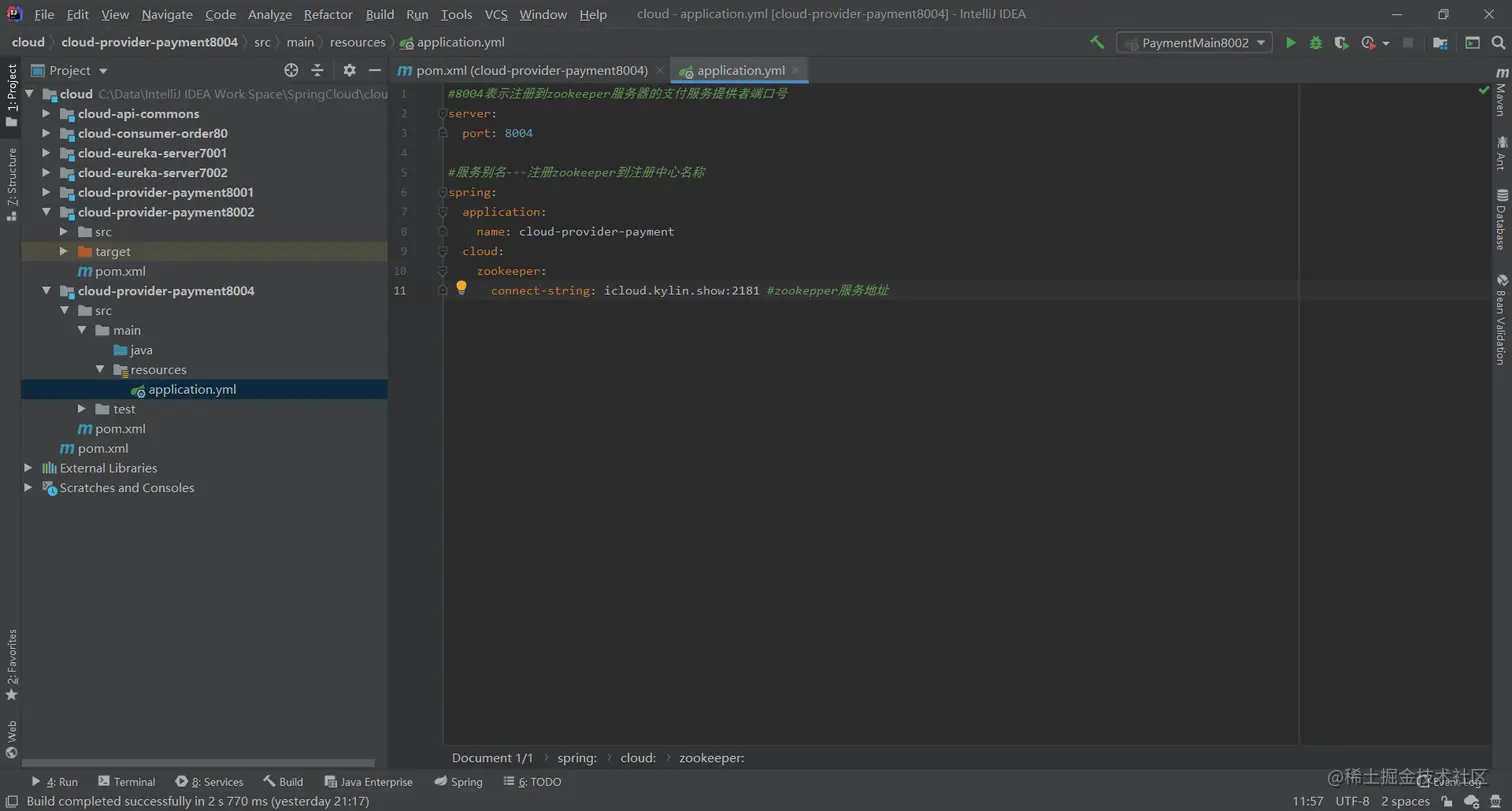
Task: Open Search Everywhere magnifier icon
Action: [1498, 43]
